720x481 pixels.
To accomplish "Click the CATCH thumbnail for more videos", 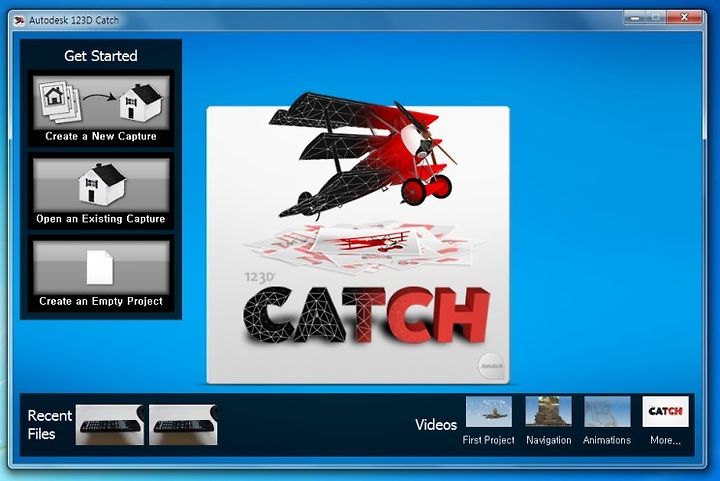I will pos(665,412).
